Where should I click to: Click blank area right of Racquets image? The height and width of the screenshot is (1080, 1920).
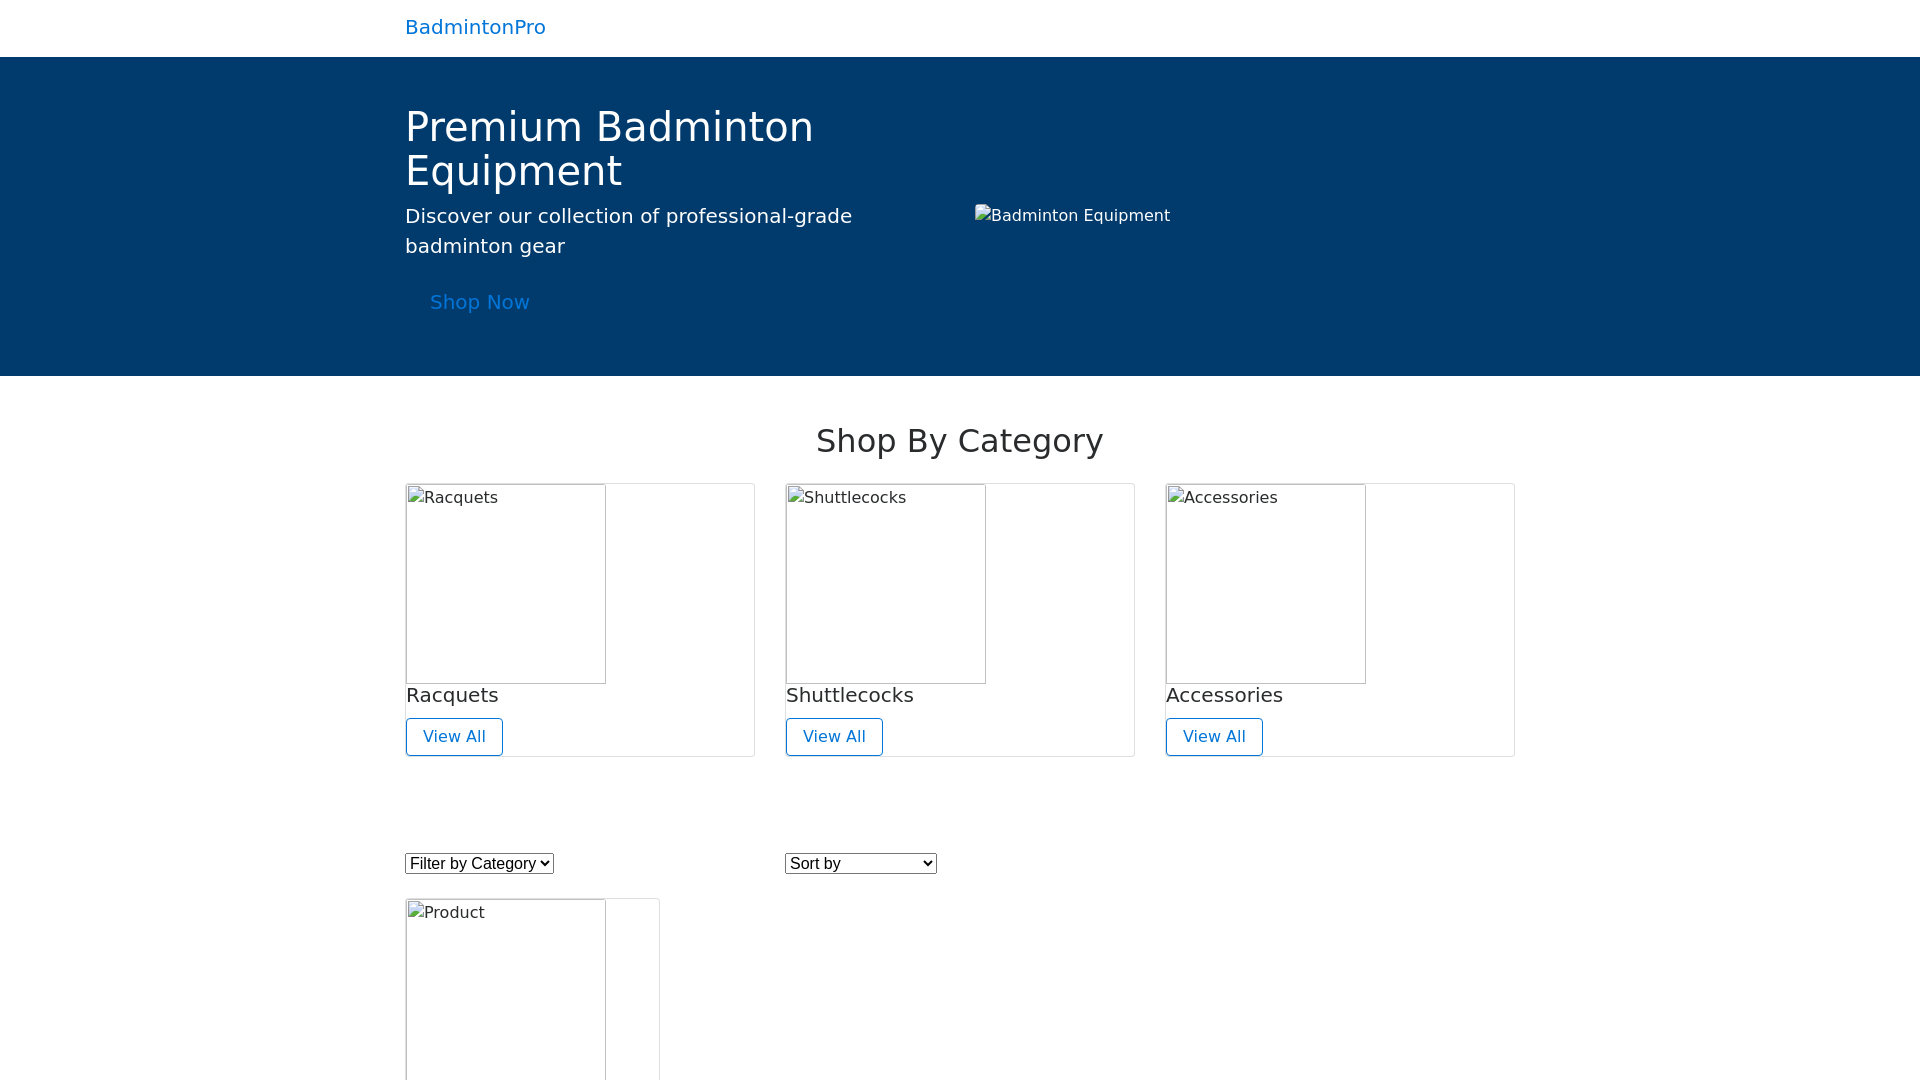680,584
